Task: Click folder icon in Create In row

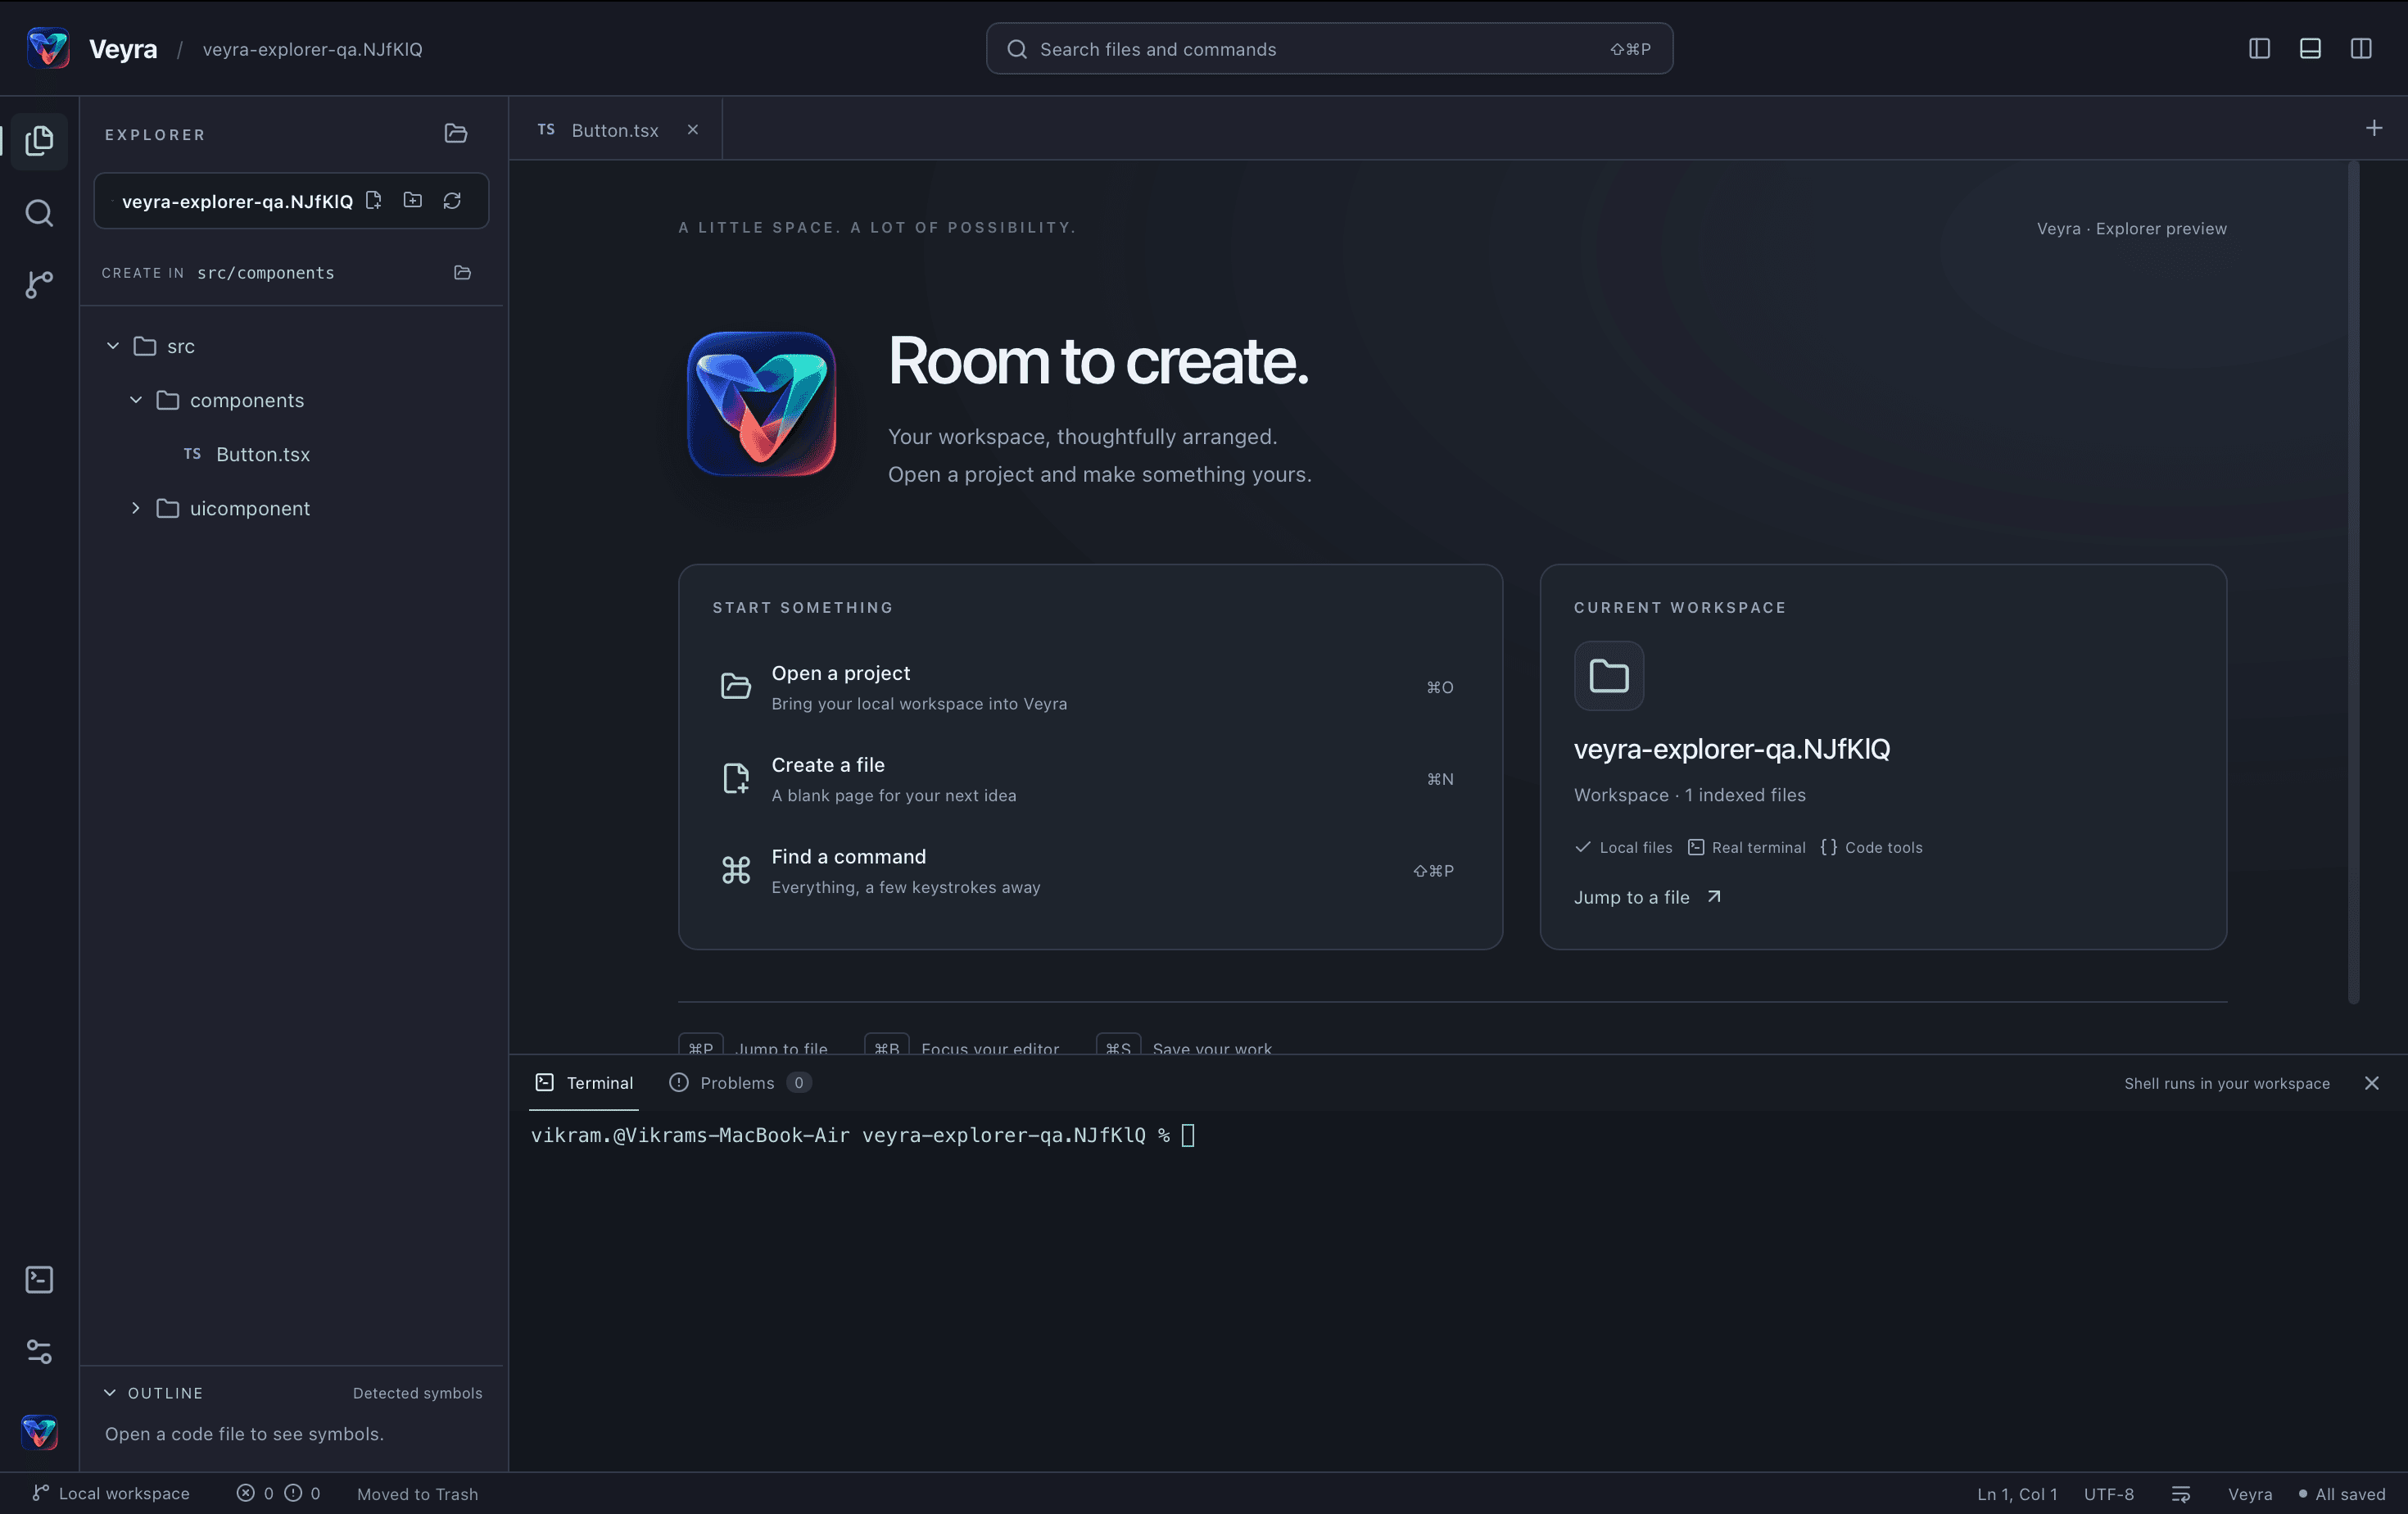Action: point(462,272)
